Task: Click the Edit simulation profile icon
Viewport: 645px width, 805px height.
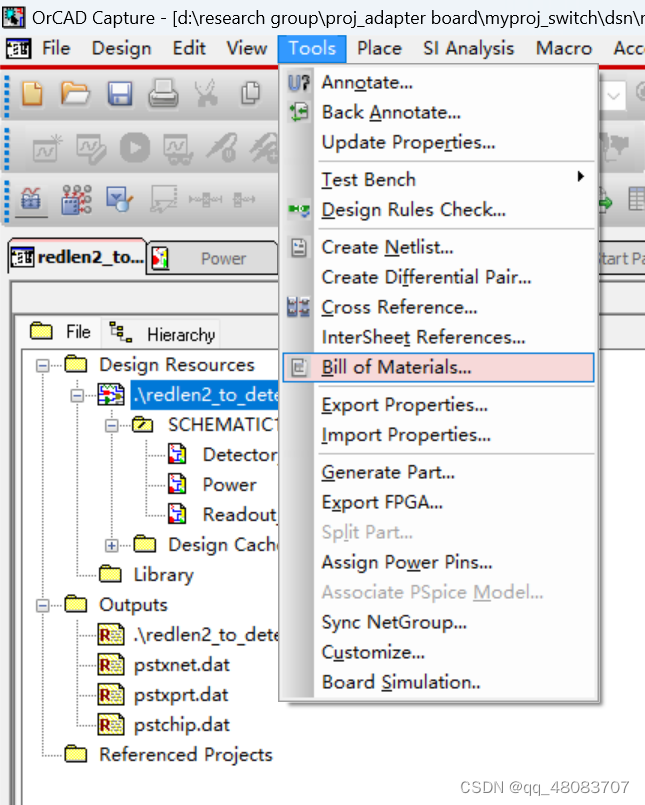Action: [x=91, y=148]
